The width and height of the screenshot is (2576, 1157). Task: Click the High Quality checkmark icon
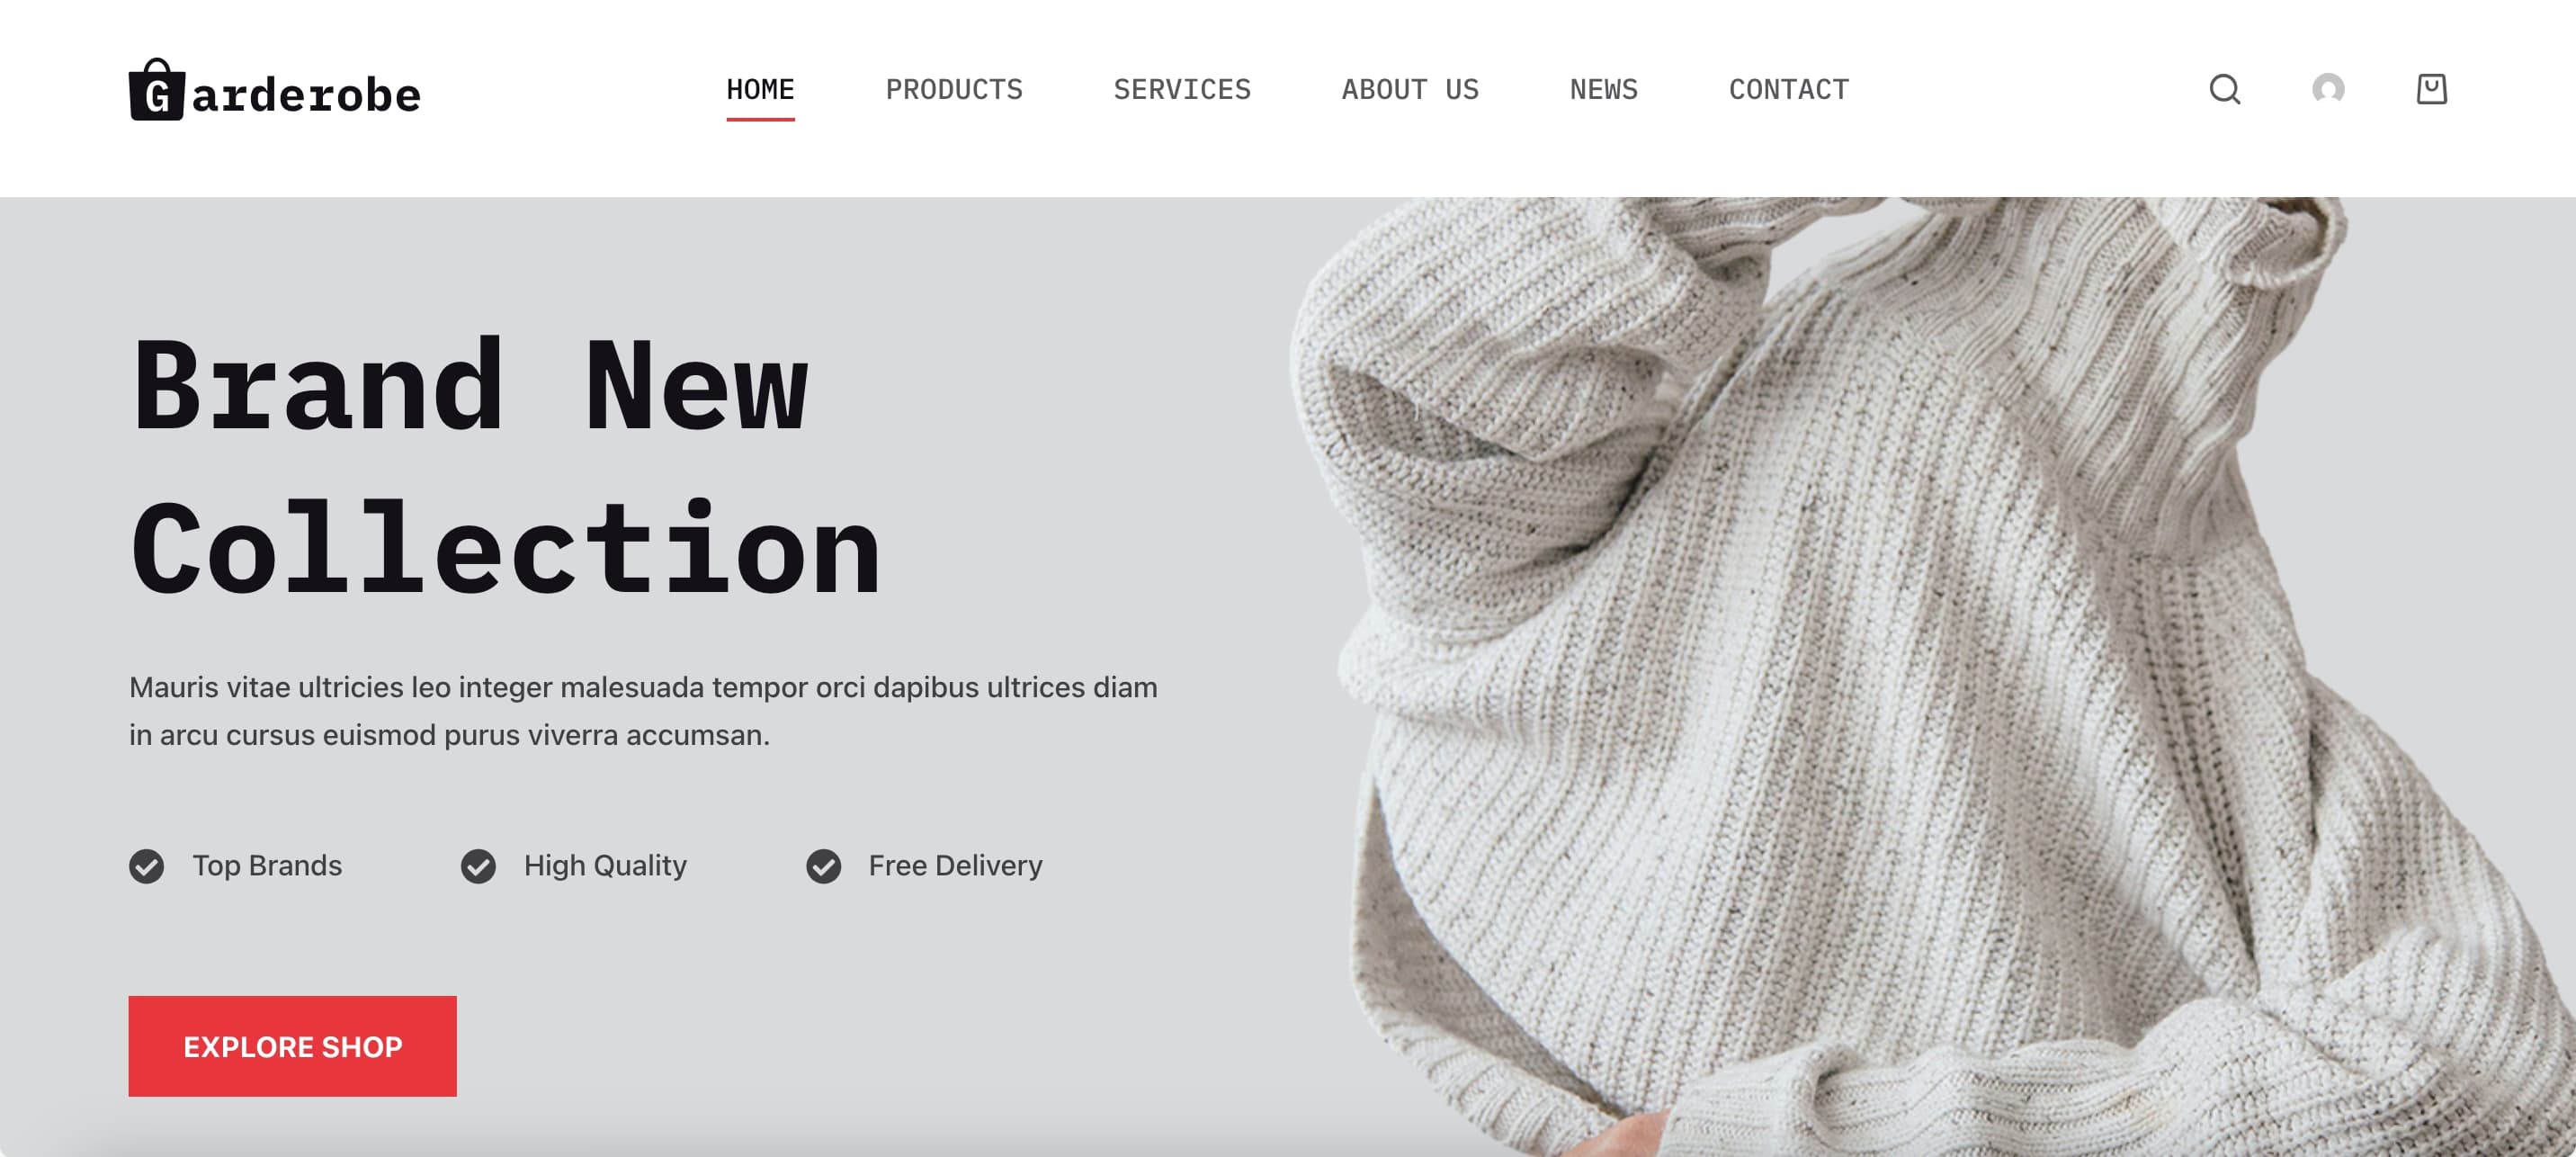[x=478, y=866]
